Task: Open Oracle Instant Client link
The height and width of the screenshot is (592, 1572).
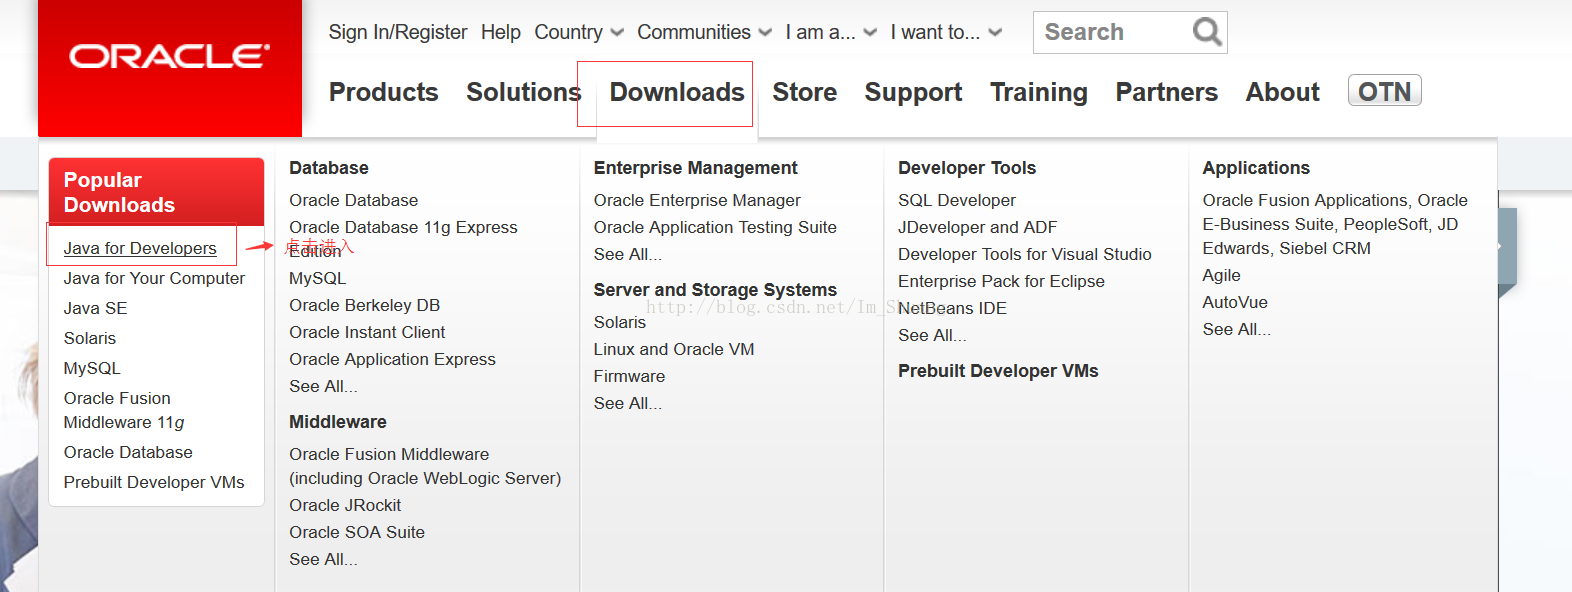Action: [x=367, y=332]
